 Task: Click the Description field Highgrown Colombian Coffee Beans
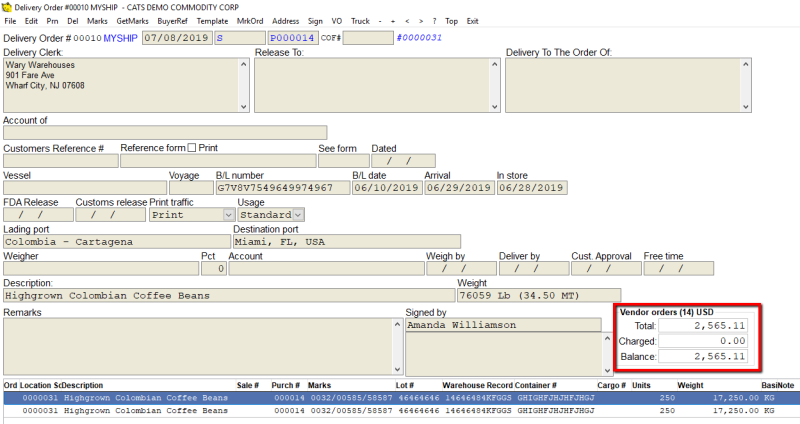[x=229, y=295]
